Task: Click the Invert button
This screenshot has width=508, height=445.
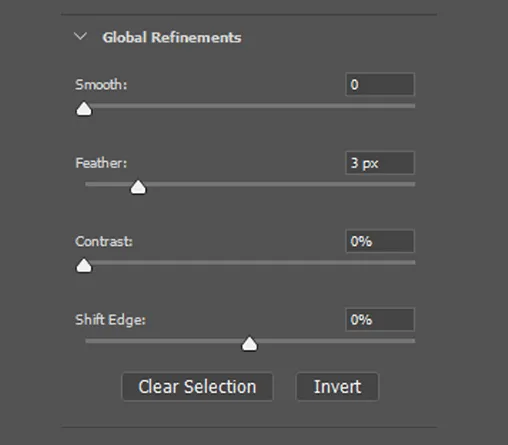Action: tap(337, 387)
